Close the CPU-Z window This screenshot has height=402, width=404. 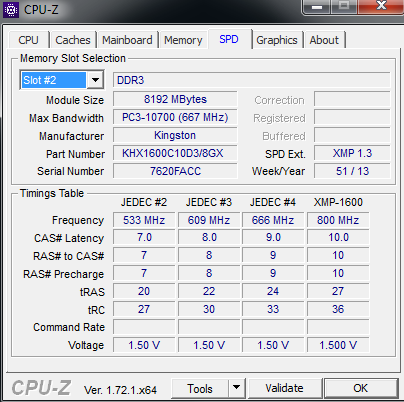pos(381,7)
